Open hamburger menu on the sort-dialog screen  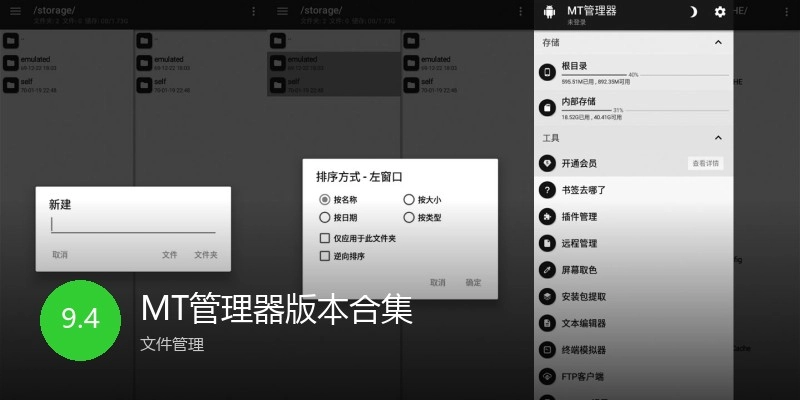[x=282, y=11]
